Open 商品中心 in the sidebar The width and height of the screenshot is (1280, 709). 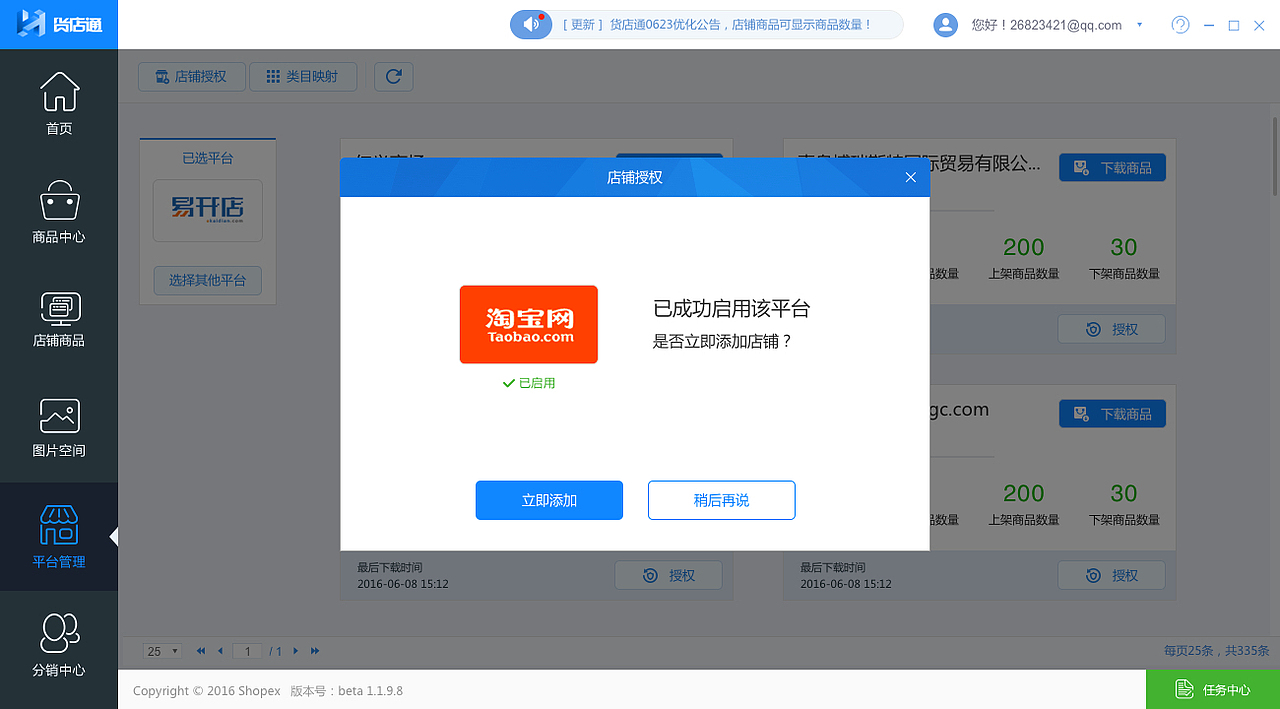[59, 213]
